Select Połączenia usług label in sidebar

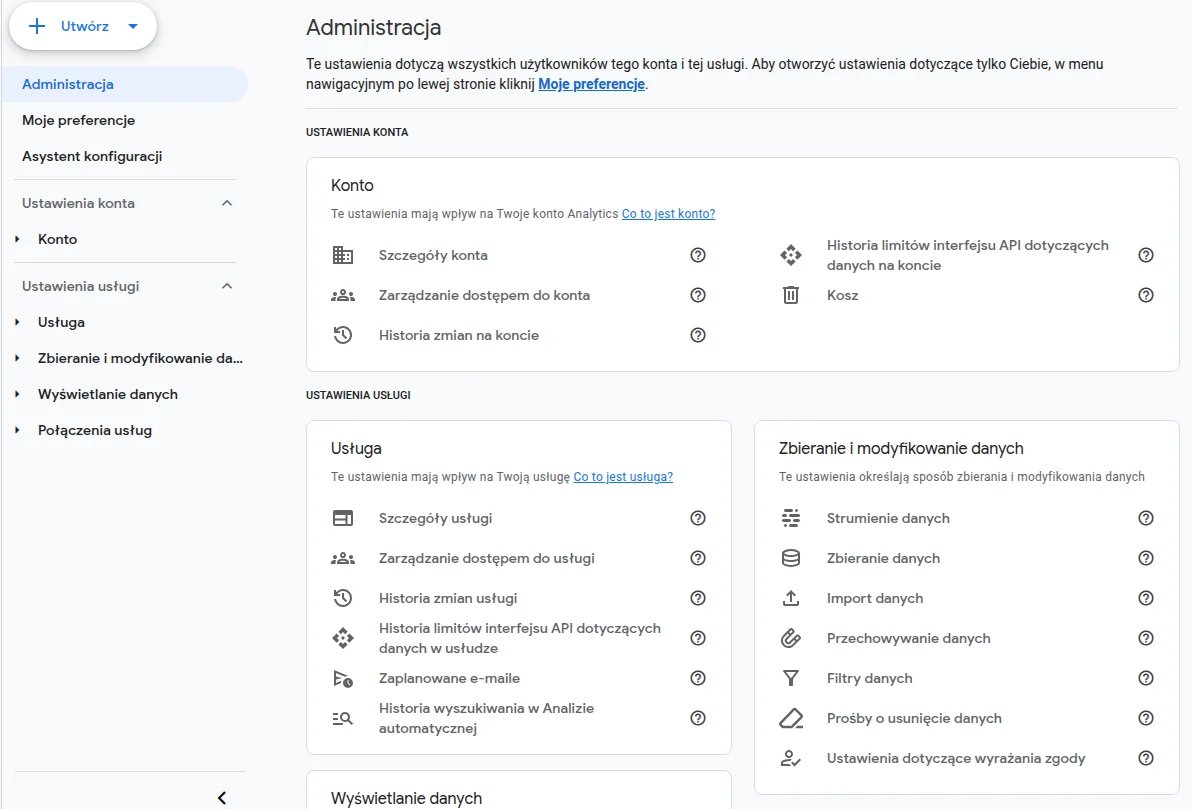tap(95, 430)
